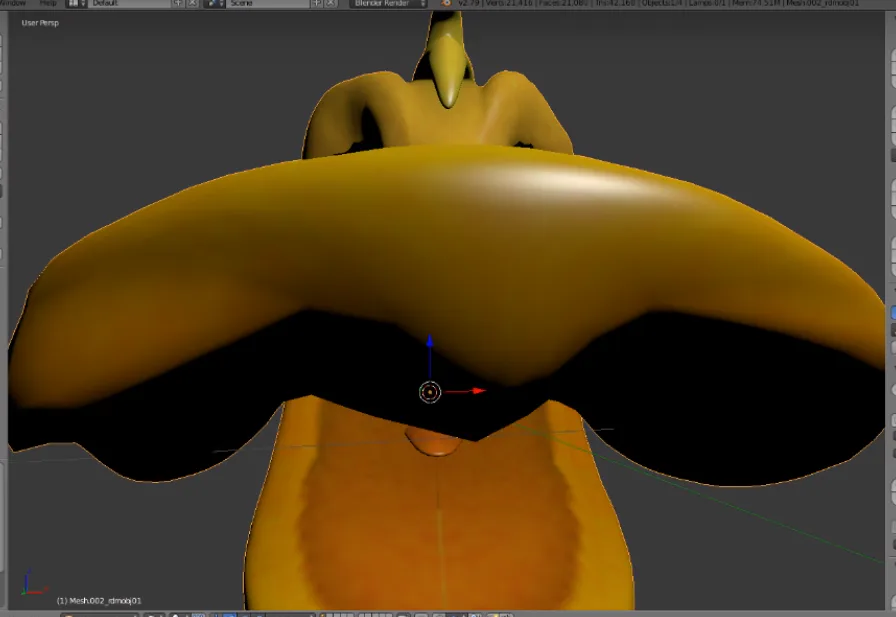
Task: Click the red X-axis manipulator arrow
Action: (x=478, y=391)
